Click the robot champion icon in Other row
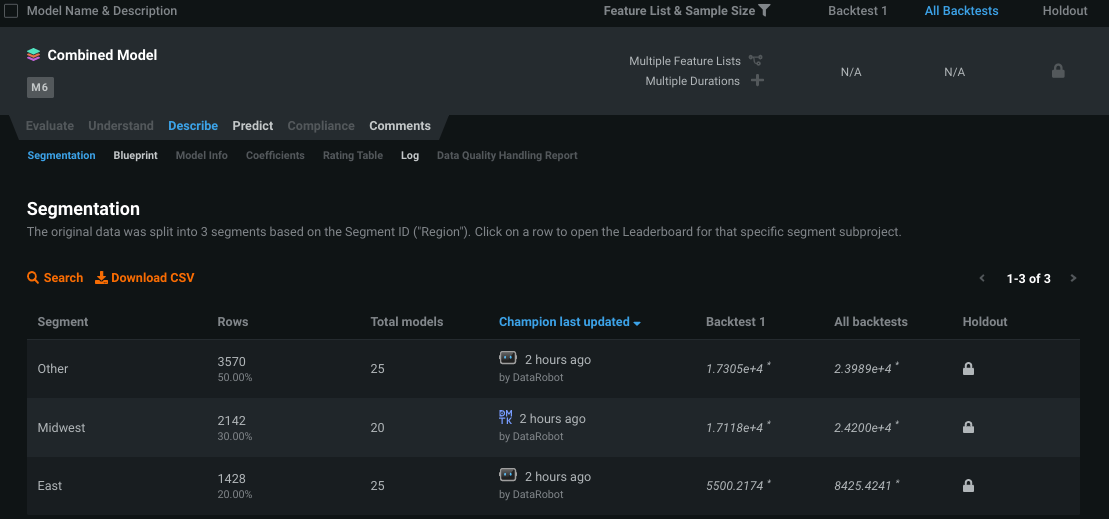Image resolution: width=1109 pixels, height=519 pixels. tap(508, 358)
